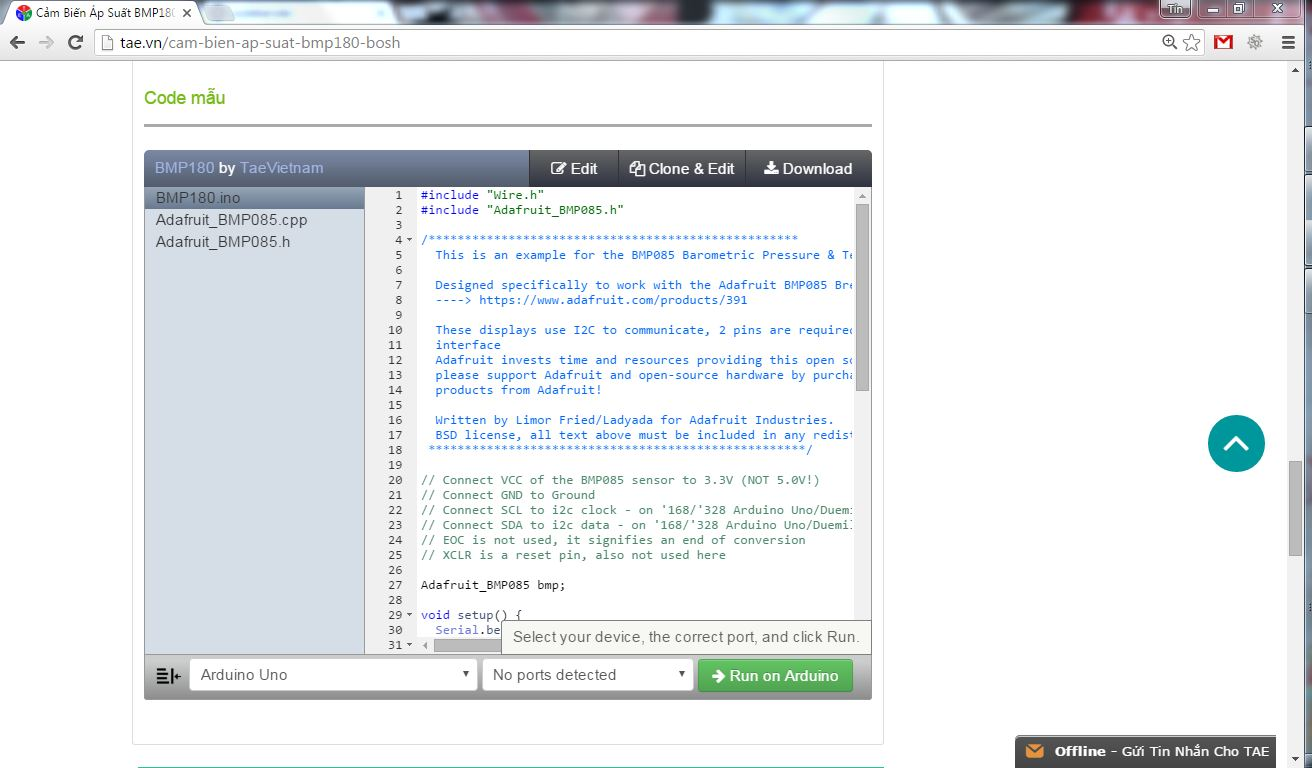Viewport: 1312px width, 768px height.
Task: Toggle the fold arrow at line 31
Action: [x=410, y=645]
